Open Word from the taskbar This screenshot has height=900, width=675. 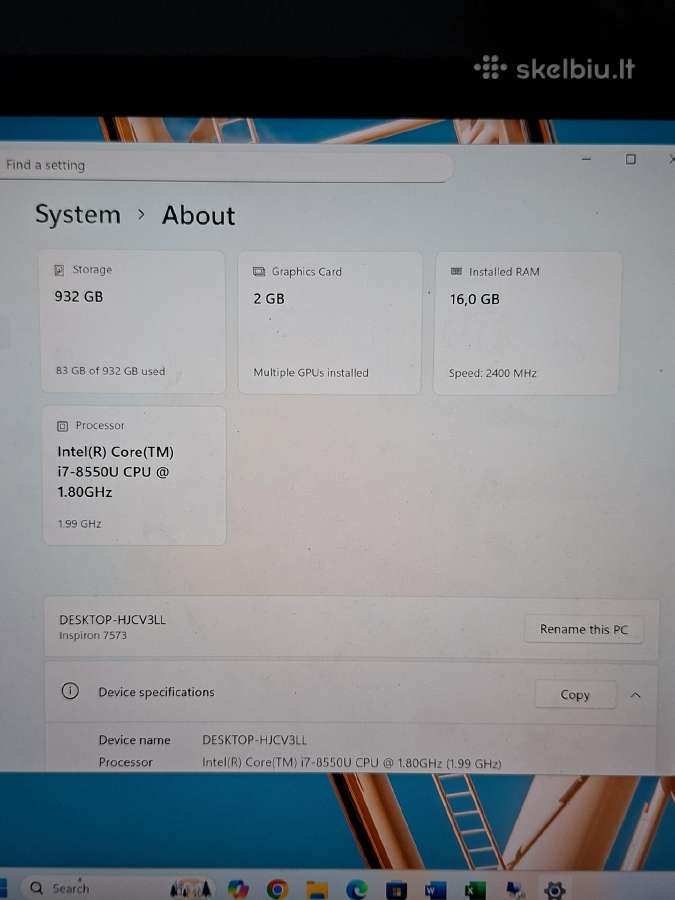click(x=436, y=890)
